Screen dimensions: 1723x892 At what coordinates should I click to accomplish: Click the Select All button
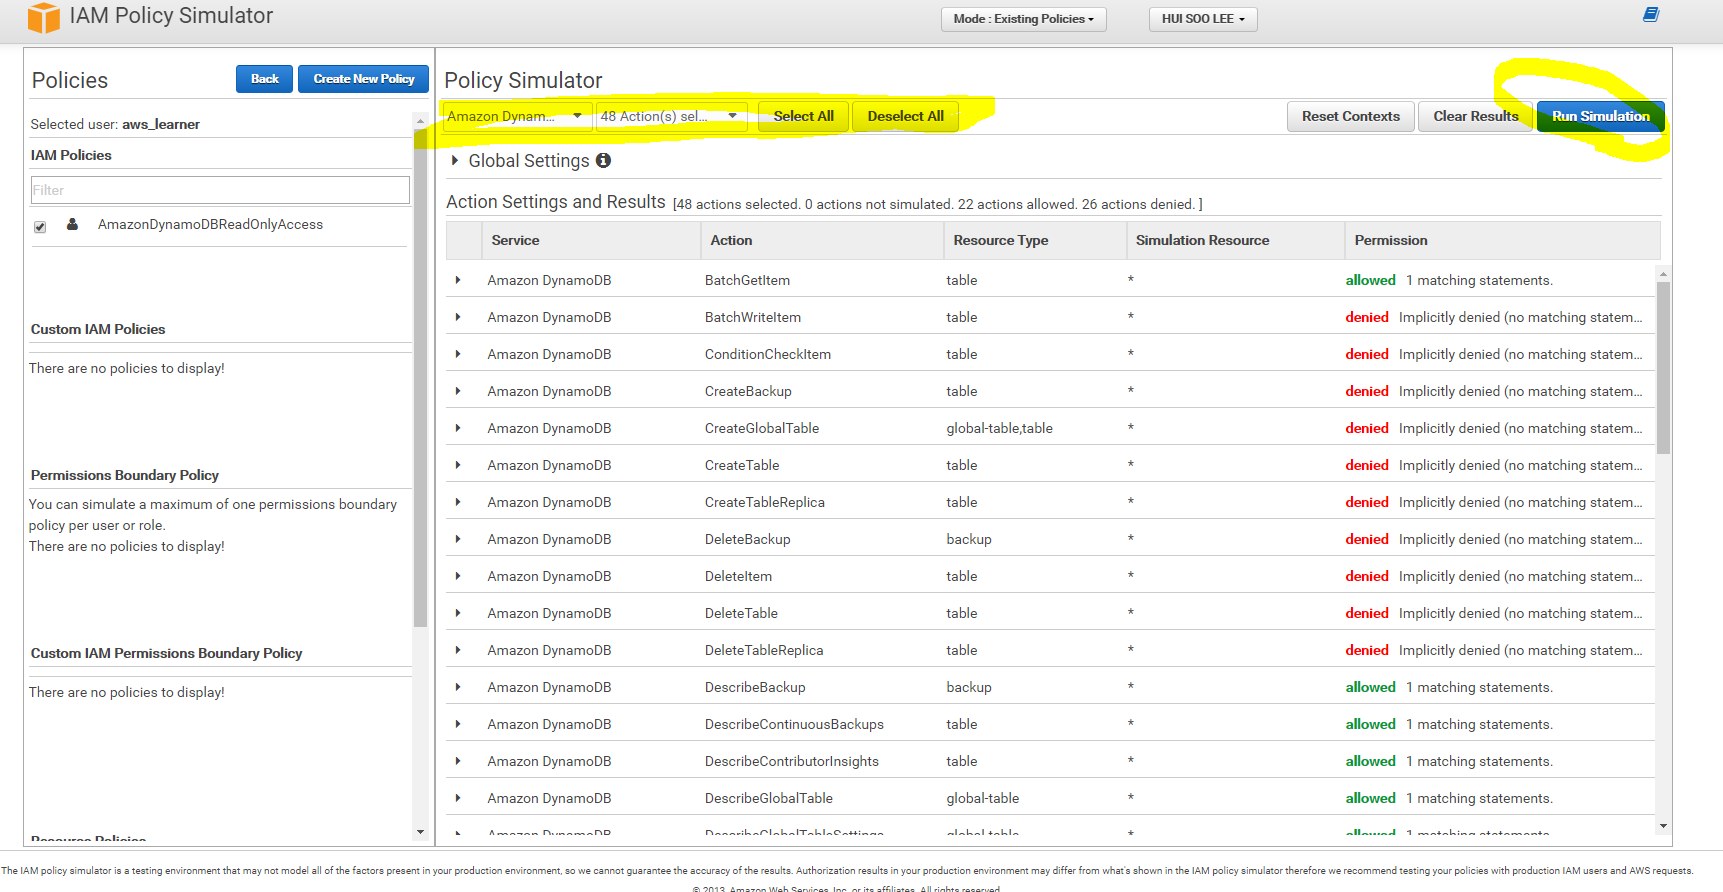pyautogui.click(x=803, y=116)
